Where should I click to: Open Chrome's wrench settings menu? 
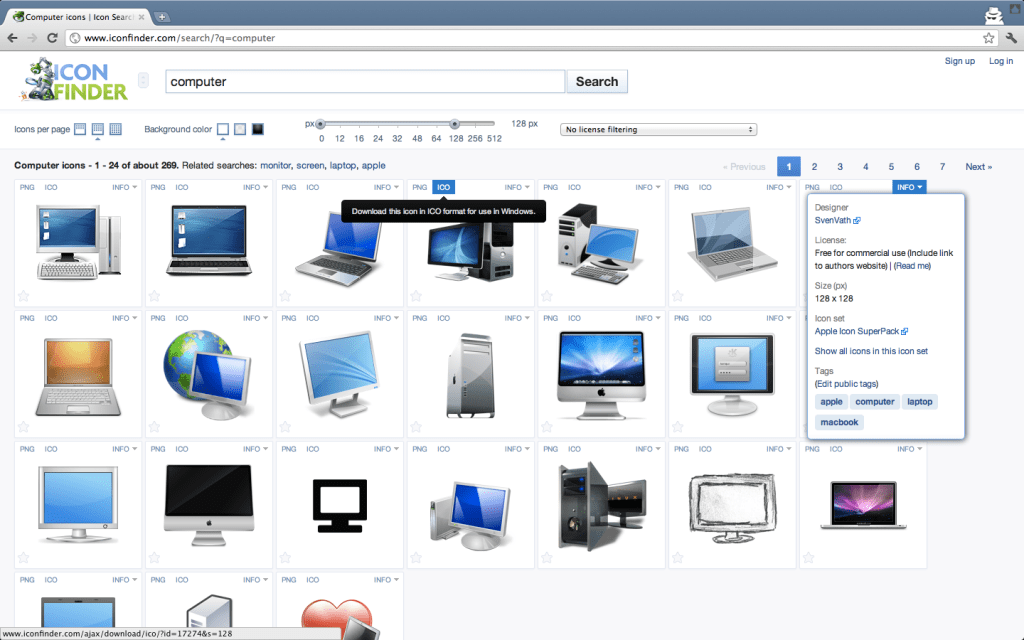click(1010, 38)
